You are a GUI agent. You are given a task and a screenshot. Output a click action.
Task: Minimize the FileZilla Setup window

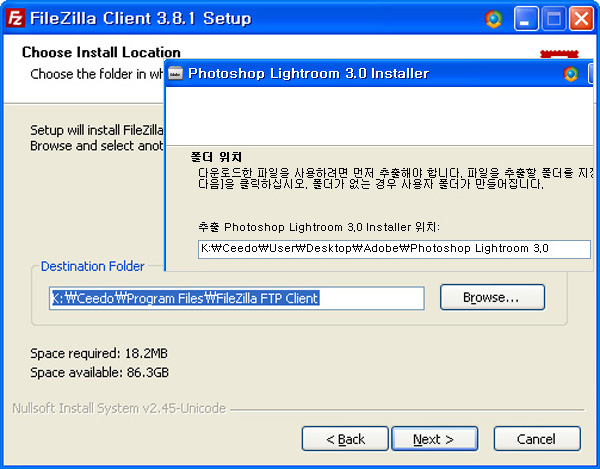tap(526, 18)
